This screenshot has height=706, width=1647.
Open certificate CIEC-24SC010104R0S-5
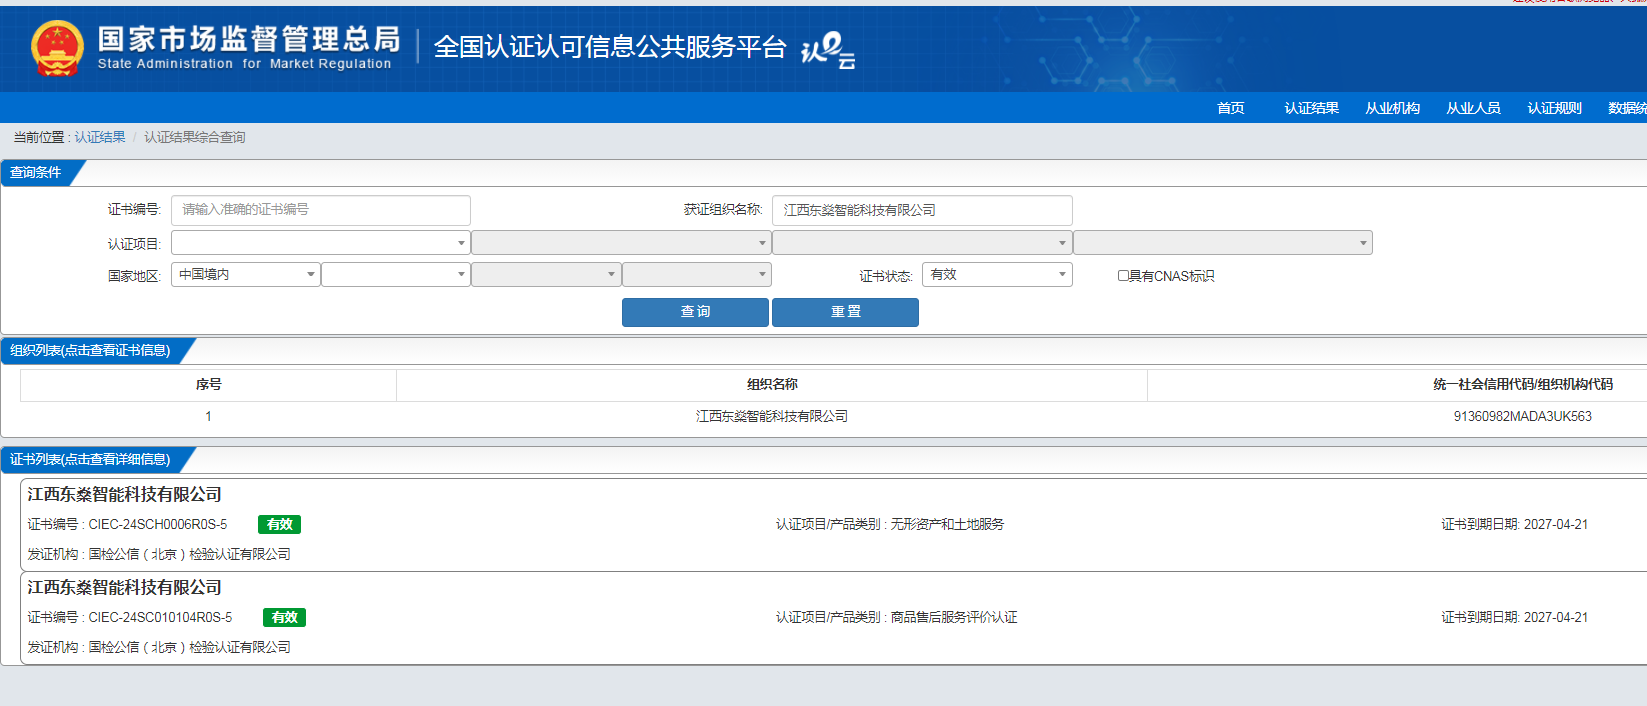[x=160, y=617]
